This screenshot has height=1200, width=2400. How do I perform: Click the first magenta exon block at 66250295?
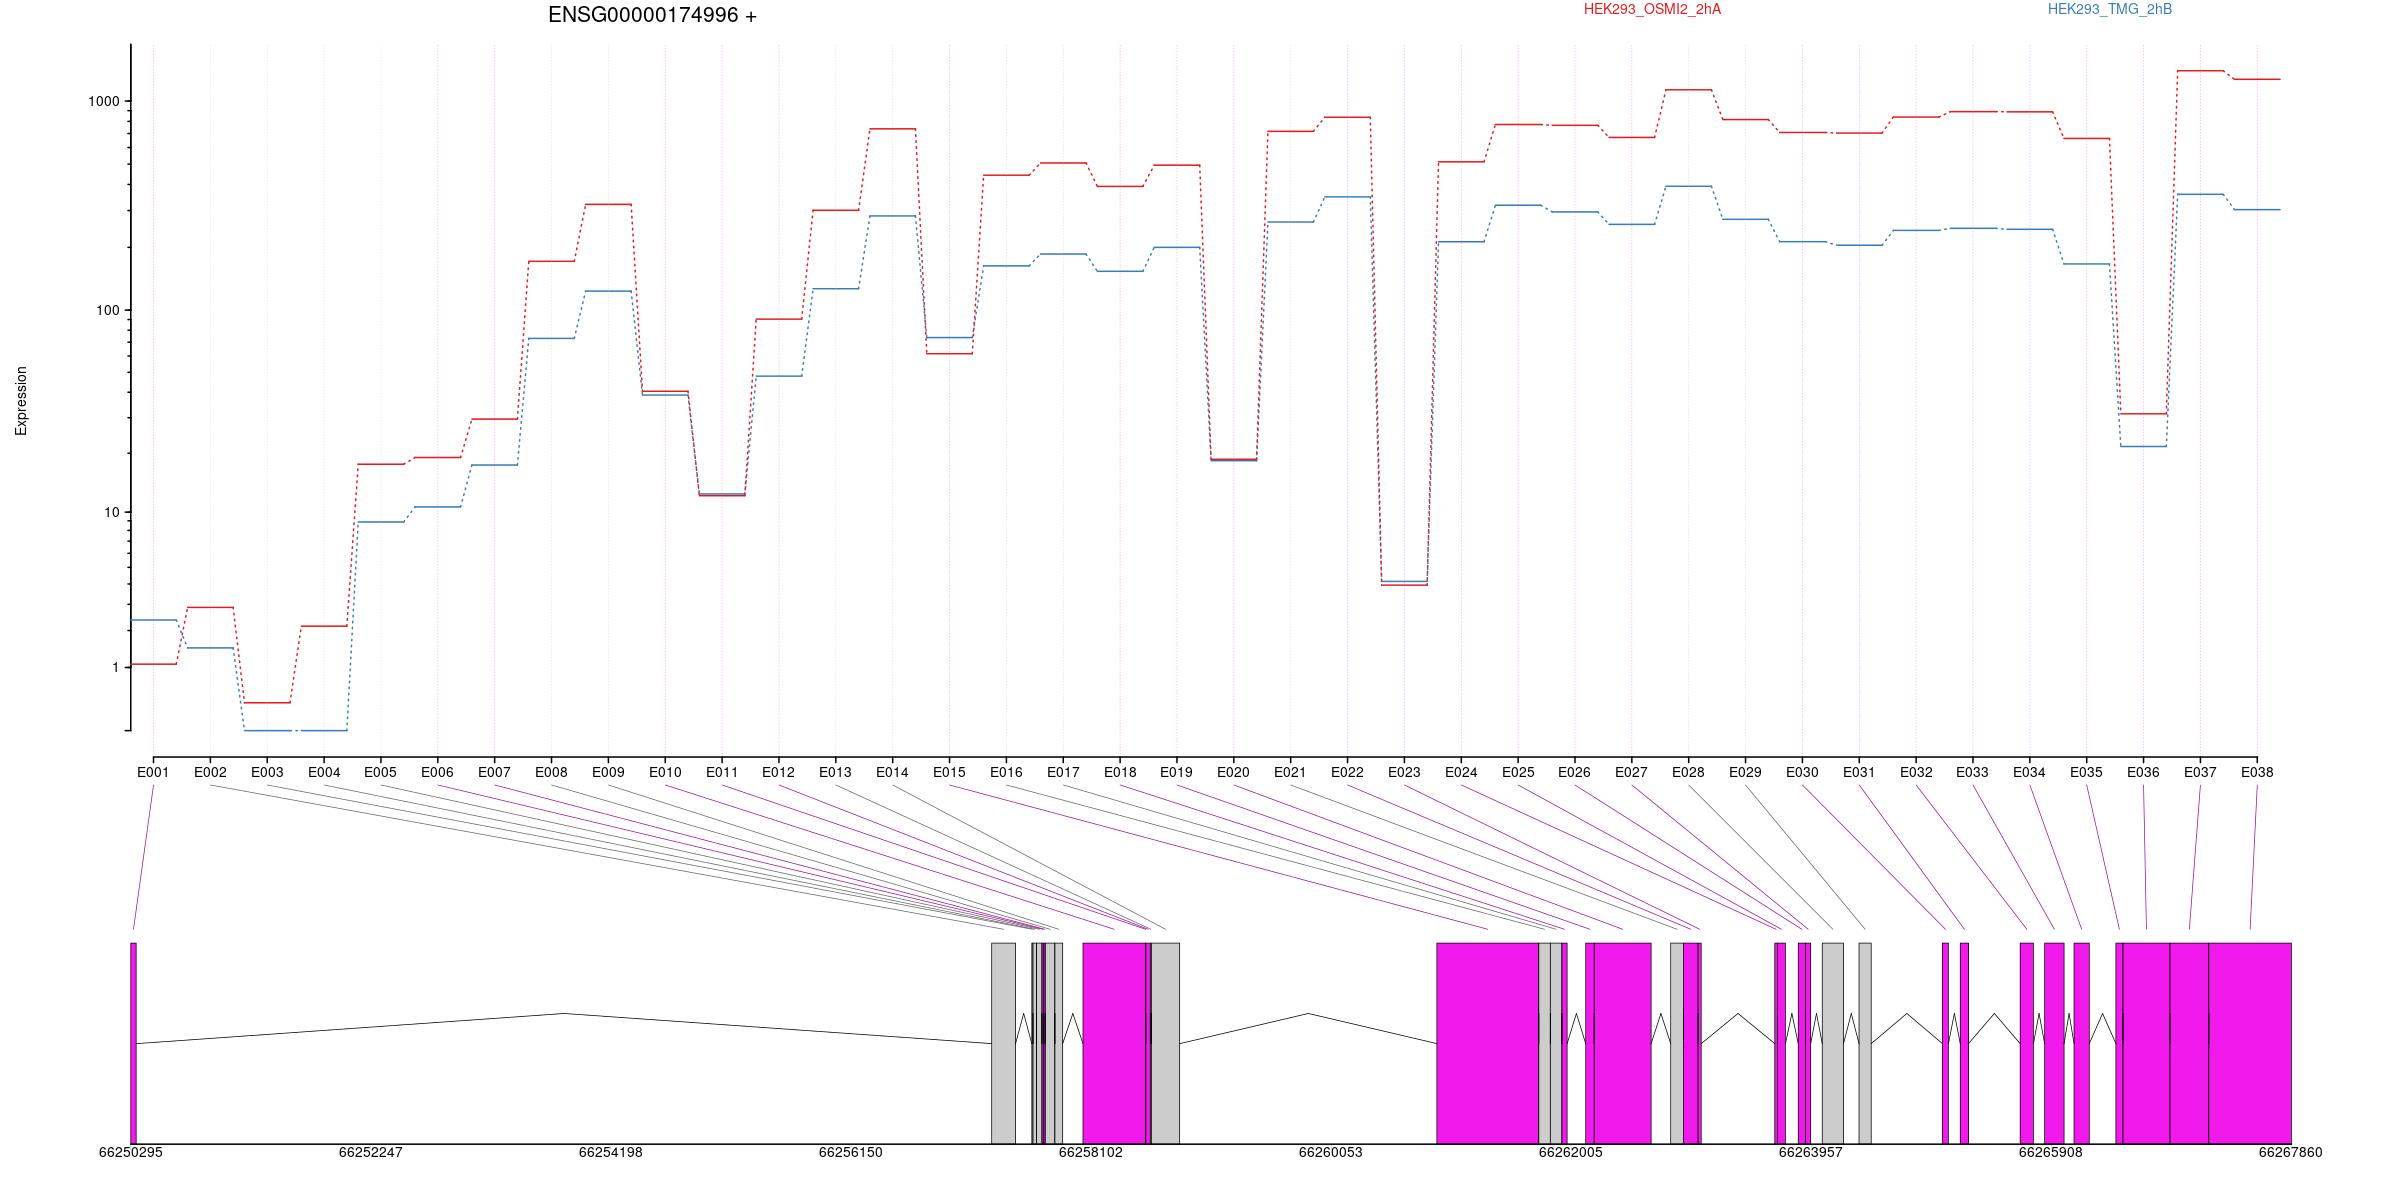point(133,1043)
